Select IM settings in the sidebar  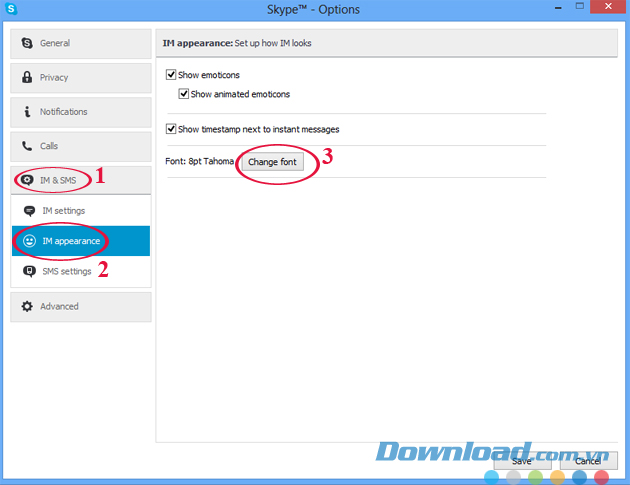[x=81, y=211]
